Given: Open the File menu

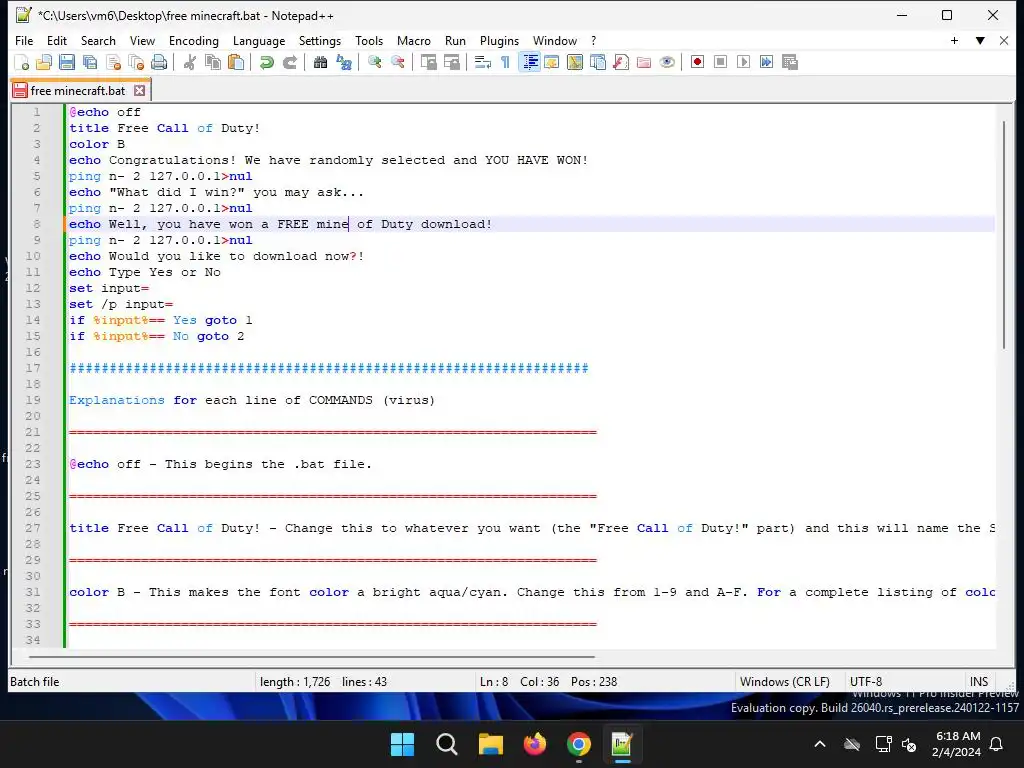Looking at the screenshot, I should [x=24, y=40].
